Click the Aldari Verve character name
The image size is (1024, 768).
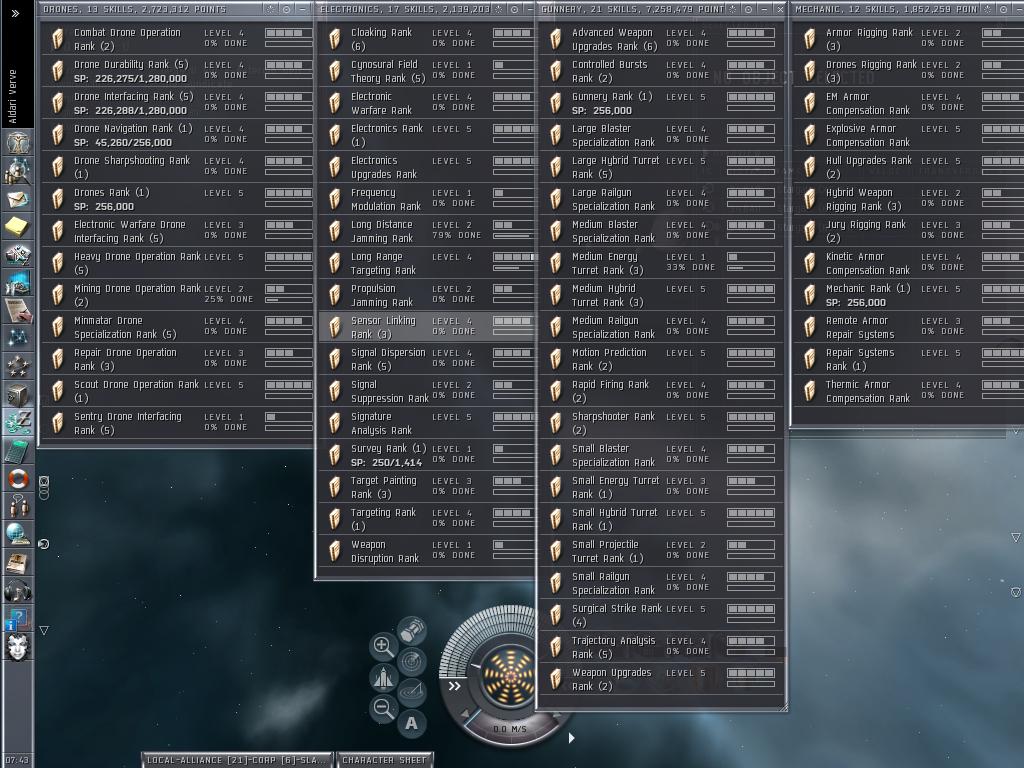[12, 96]
